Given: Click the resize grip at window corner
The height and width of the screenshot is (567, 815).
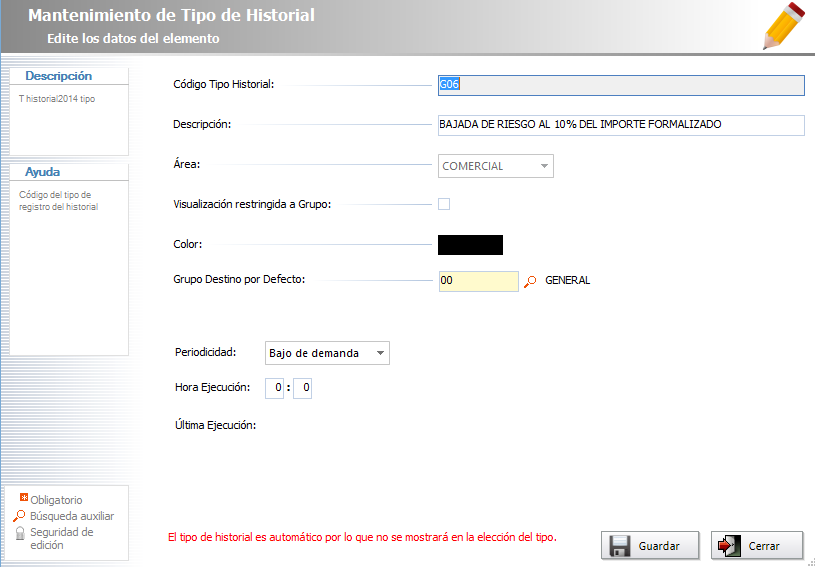Looking at the screenshot, I should (810, 562).
